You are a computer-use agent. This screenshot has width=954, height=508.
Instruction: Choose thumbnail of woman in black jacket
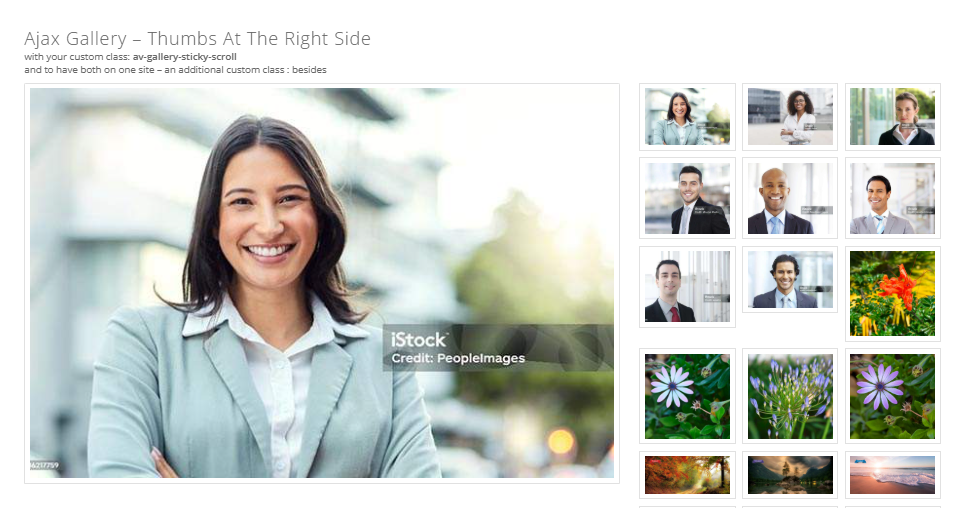click(x=893, y=117)
